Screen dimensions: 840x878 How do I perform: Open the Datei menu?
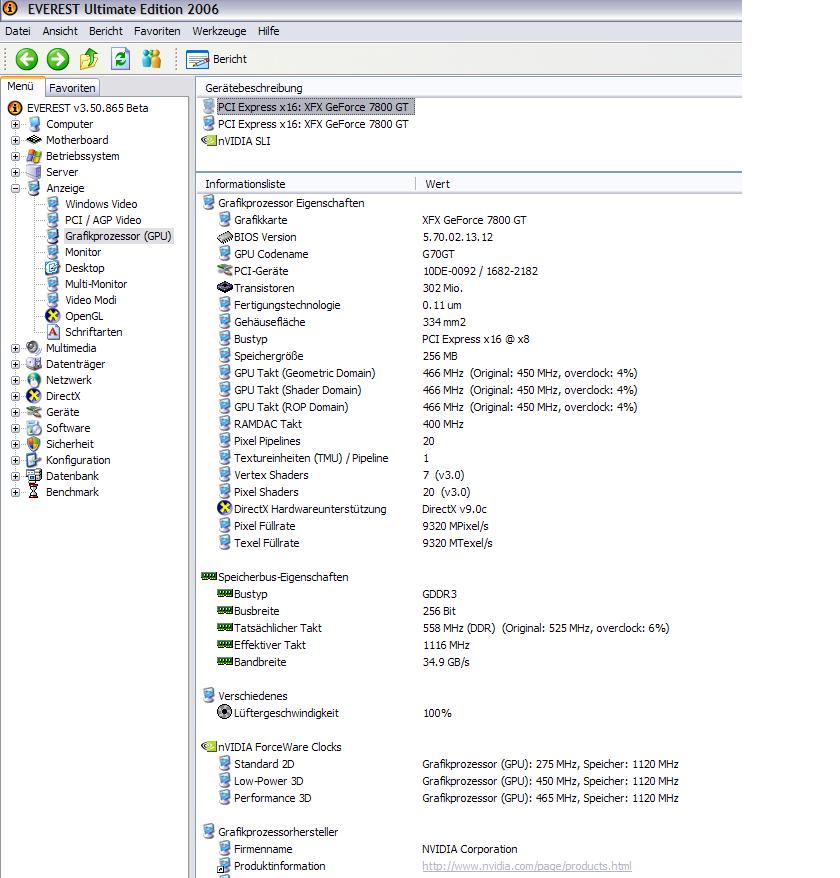pyautogui.click(x=18, y=31)
